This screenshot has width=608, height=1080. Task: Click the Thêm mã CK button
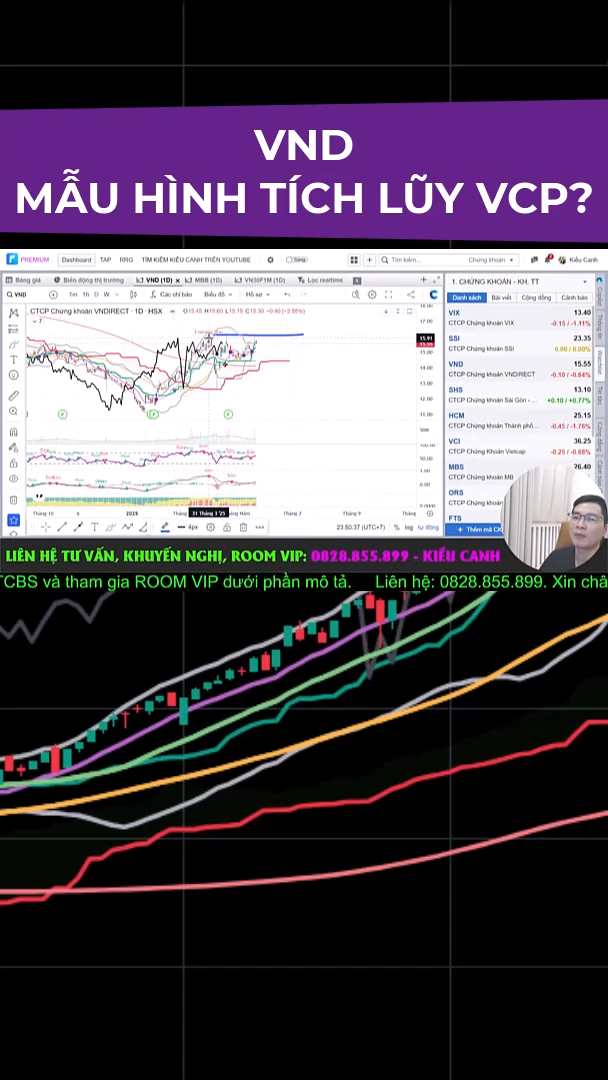476,530
